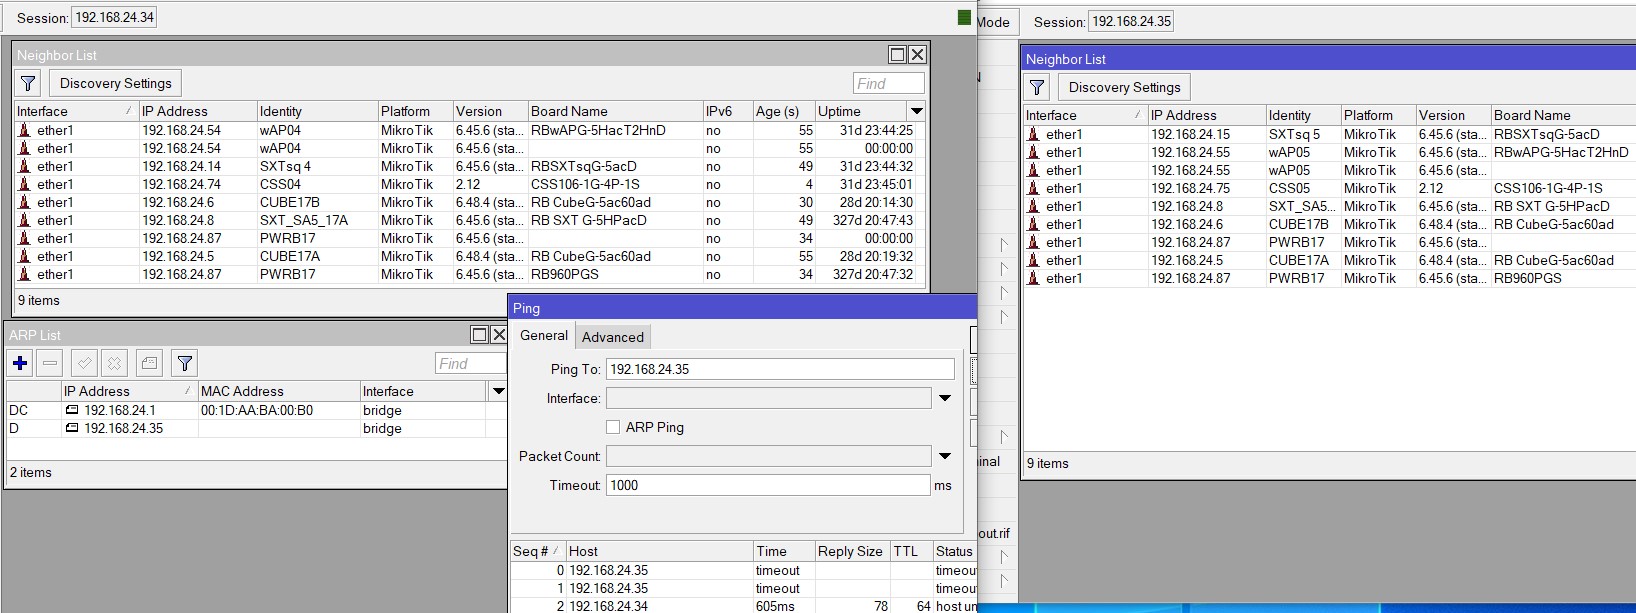Select the SXTsq 4 row in left Neighbor List

[470, 166]
